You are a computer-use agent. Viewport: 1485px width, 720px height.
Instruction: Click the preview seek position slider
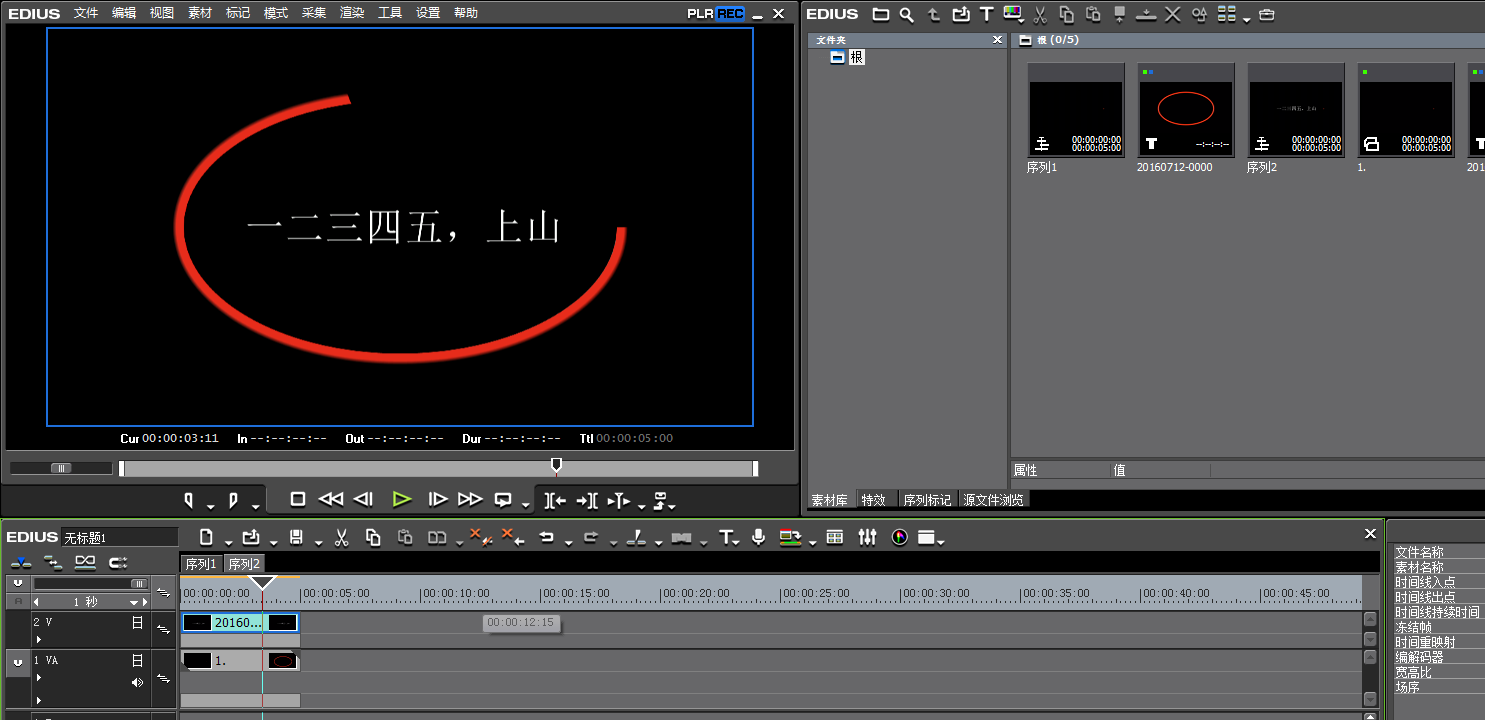tap(556, 463)
